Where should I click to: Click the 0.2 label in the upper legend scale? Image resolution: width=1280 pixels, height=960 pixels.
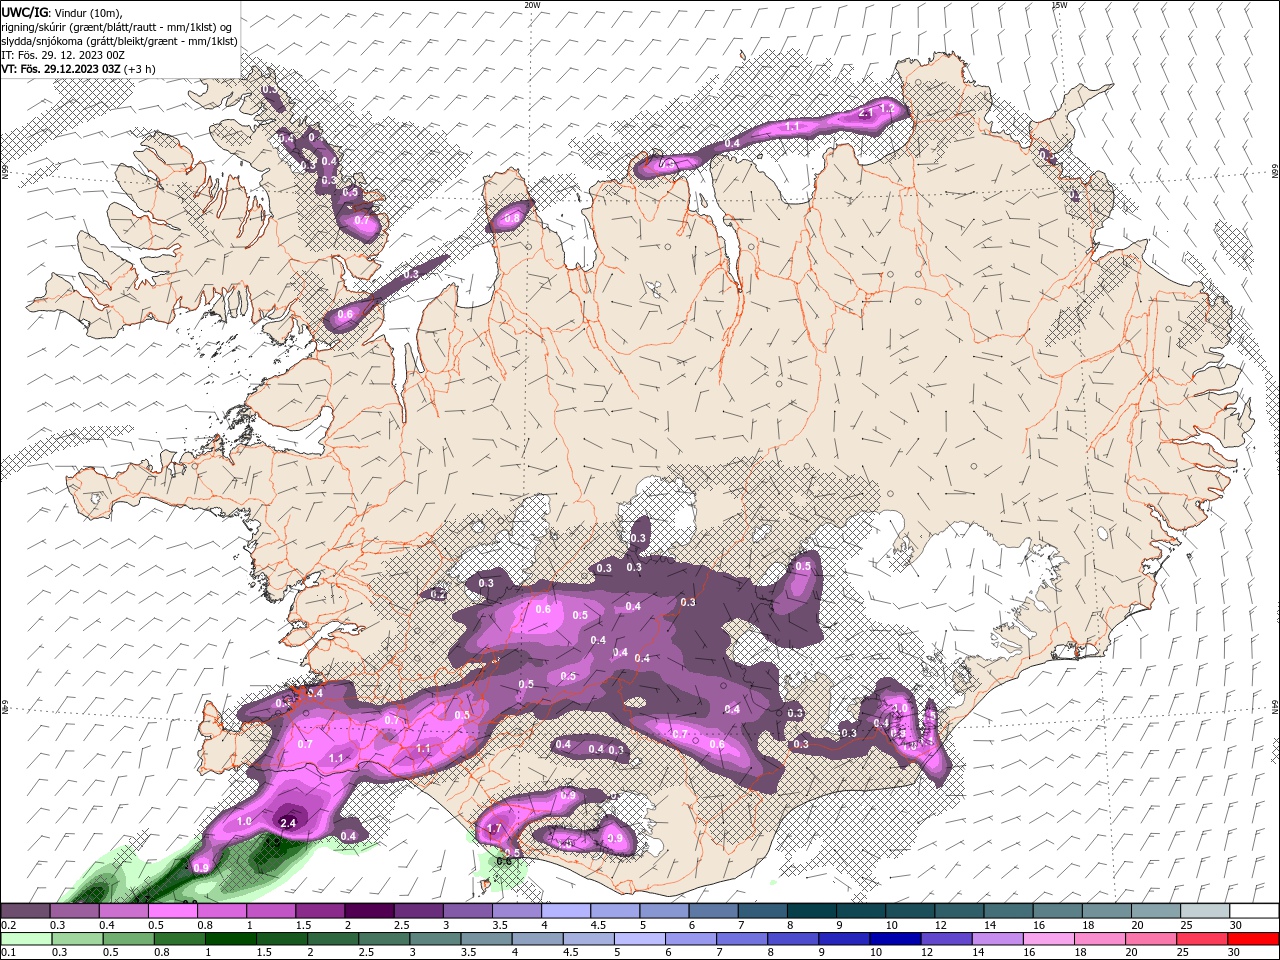tap(7, 925)
